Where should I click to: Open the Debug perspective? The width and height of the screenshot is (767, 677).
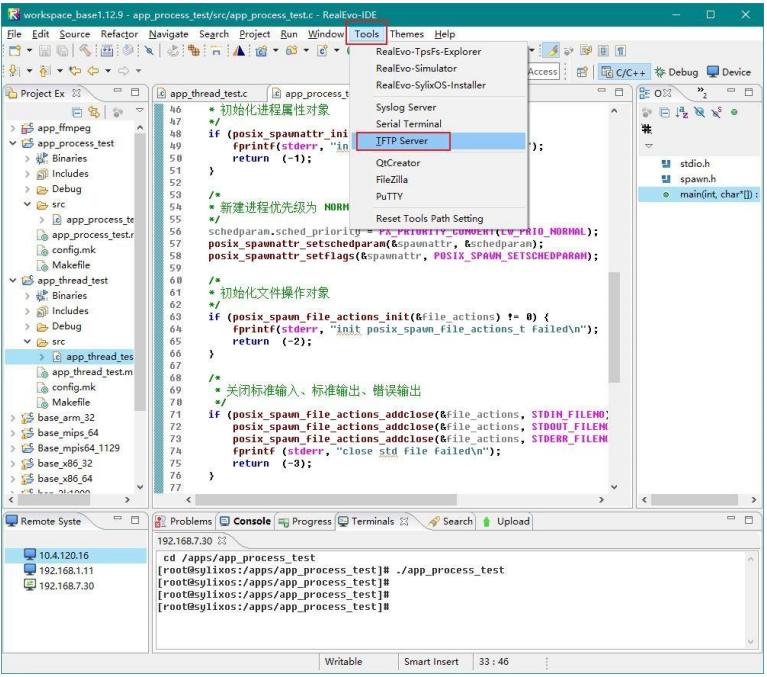(677, 72)
